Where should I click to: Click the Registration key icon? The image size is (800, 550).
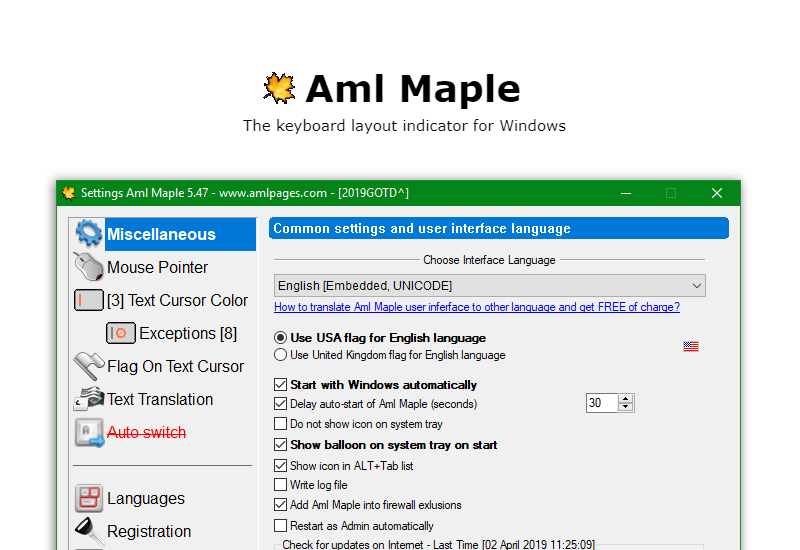[89, 531]
